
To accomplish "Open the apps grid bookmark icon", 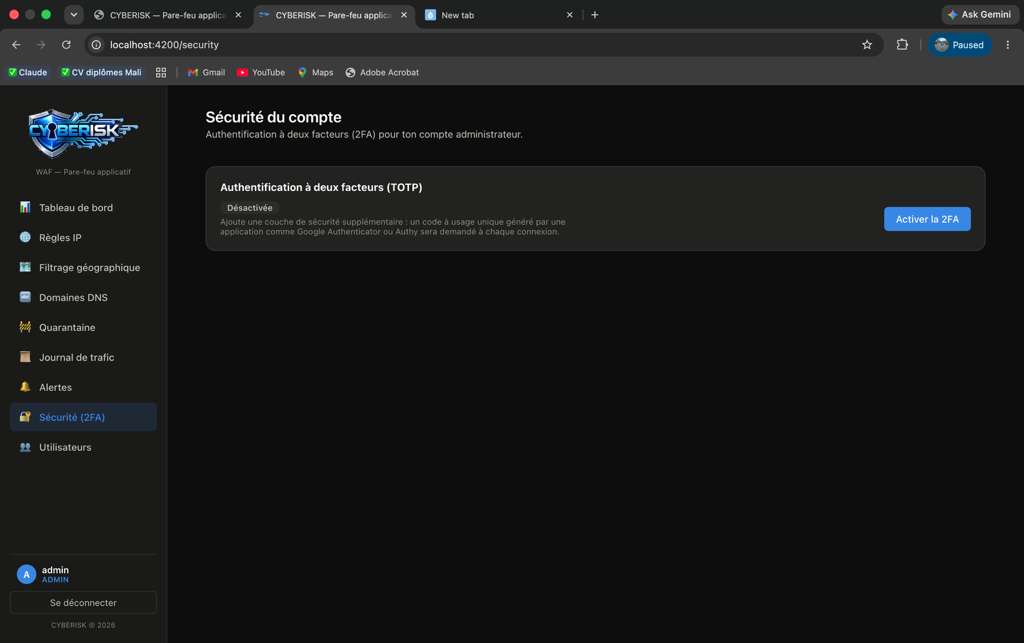I will [x=161, y=72].
